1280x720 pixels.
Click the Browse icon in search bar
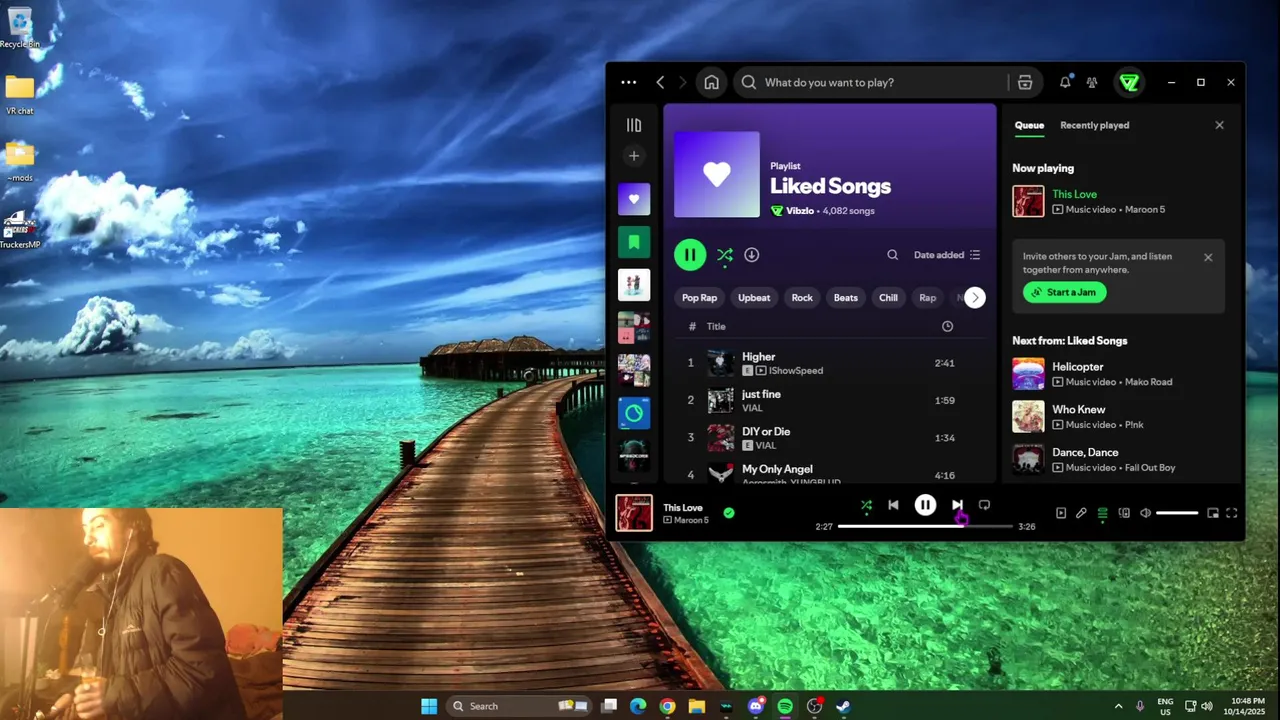1025,83
